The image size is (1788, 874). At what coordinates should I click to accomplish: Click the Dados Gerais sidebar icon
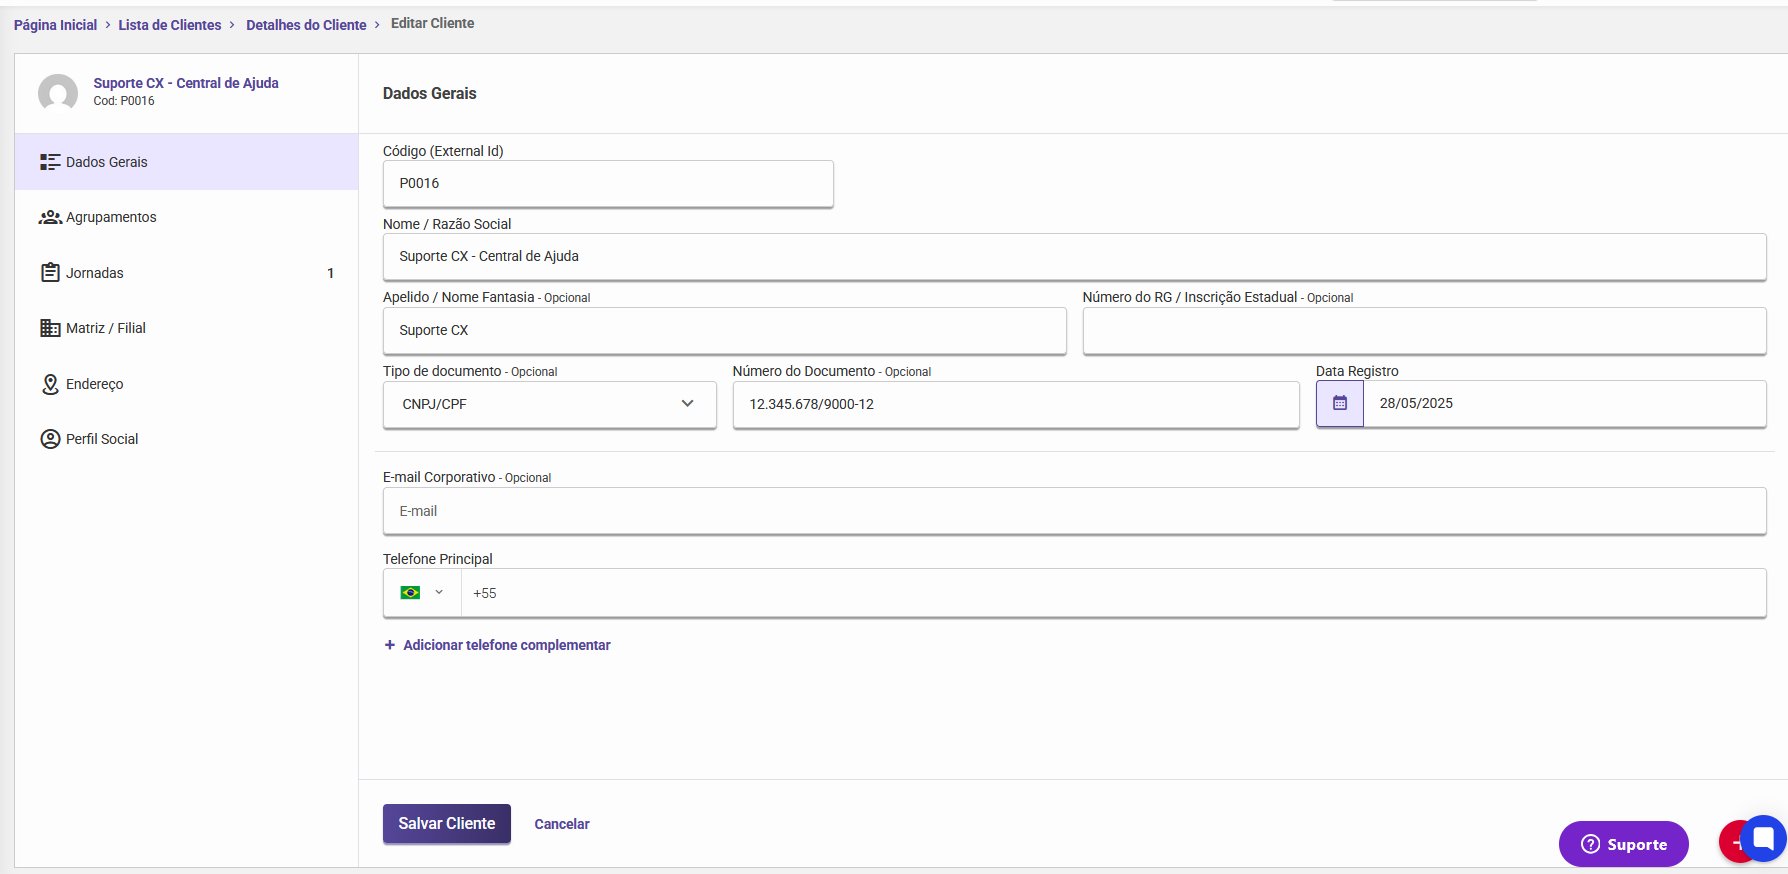tap(50, 162)
